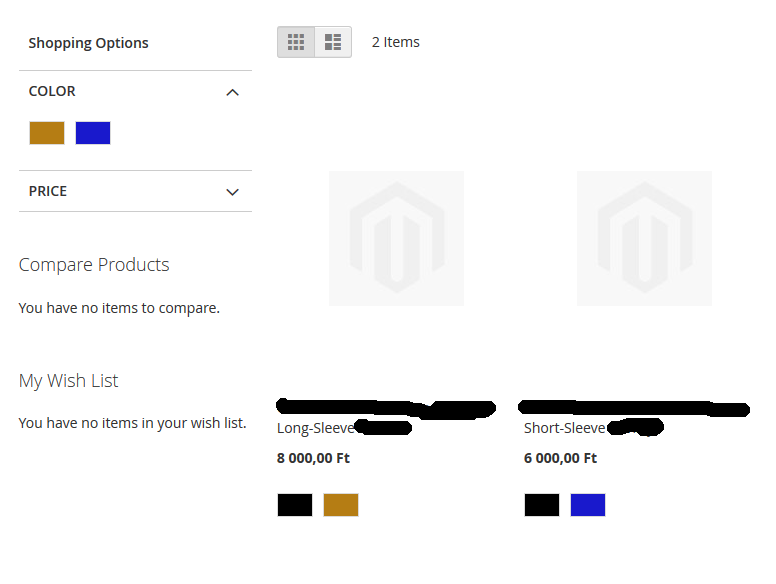Open the Short-Sleeve product name link
The height and width of the screenshot is (584, 776).
[565, 428]
